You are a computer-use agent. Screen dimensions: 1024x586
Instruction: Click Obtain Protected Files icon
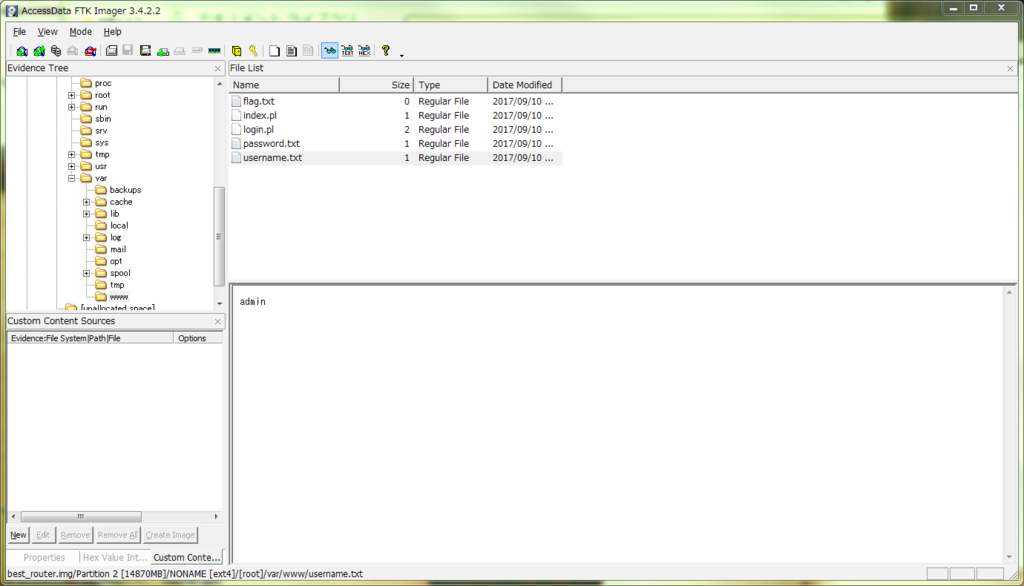click(x=236, y=50)
